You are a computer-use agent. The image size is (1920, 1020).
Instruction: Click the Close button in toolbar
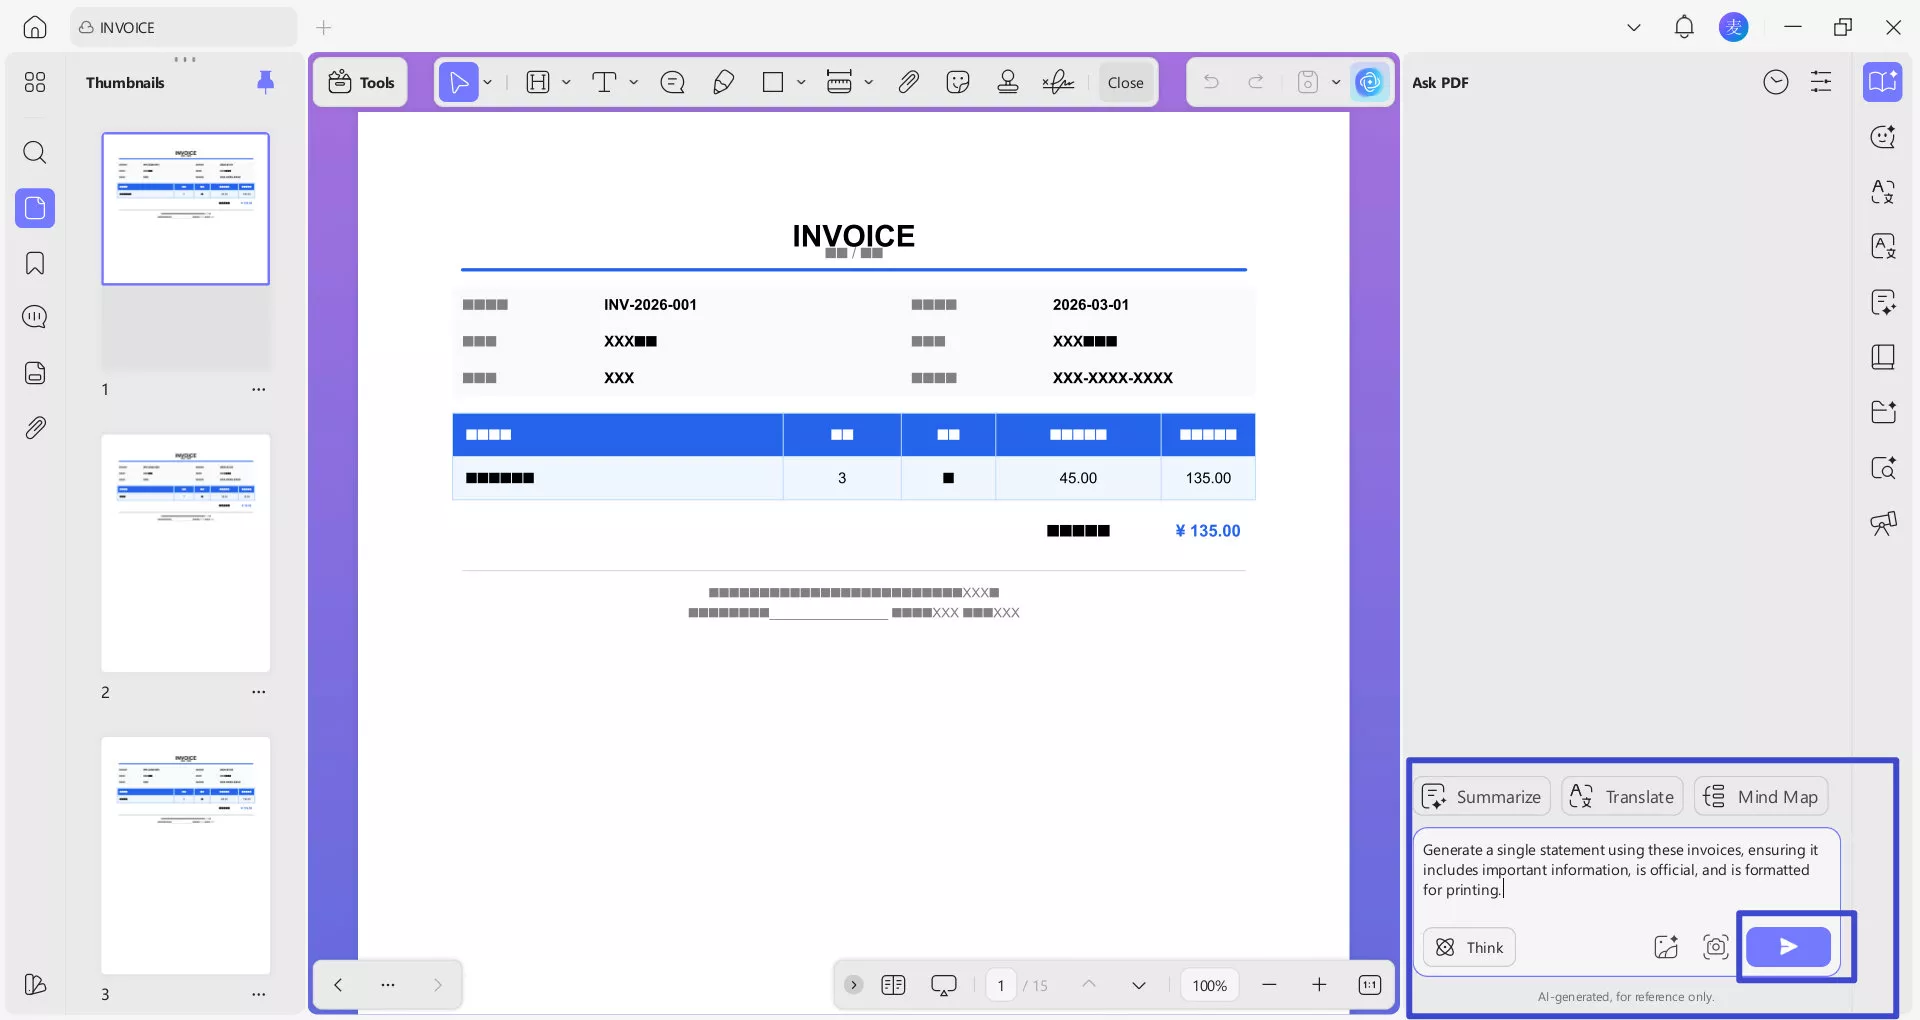[1126, 82]
